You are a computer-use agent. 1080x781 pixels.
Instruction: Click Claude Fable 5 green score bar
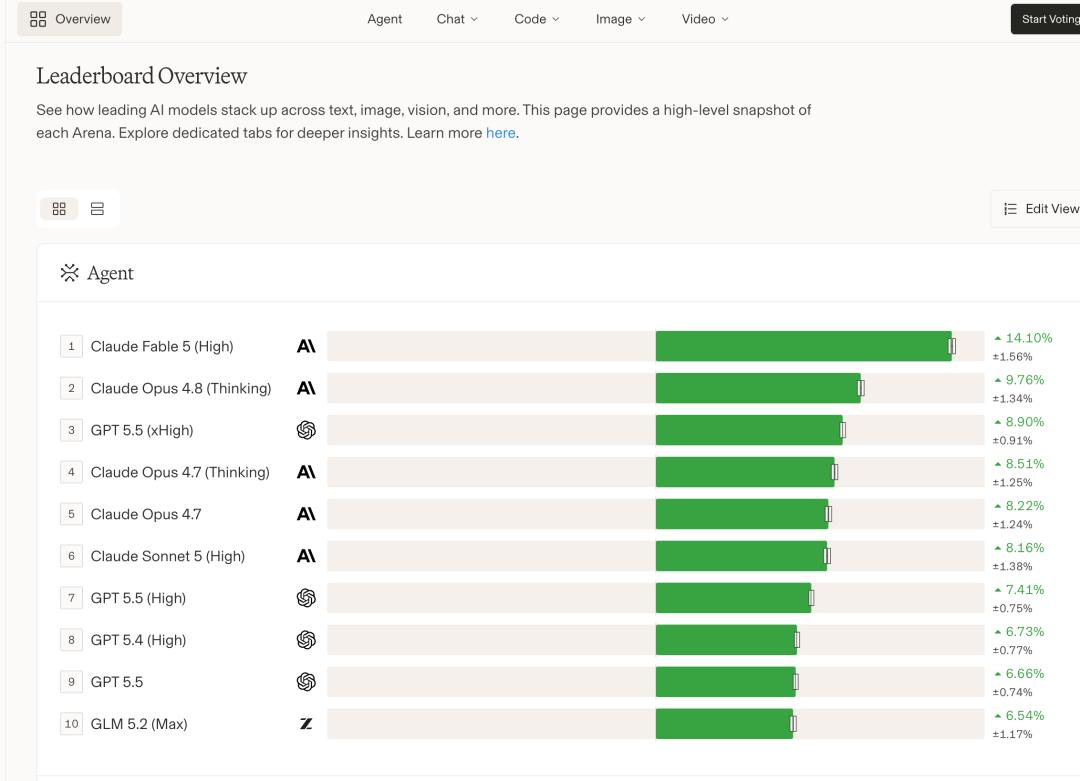(803, 346)
